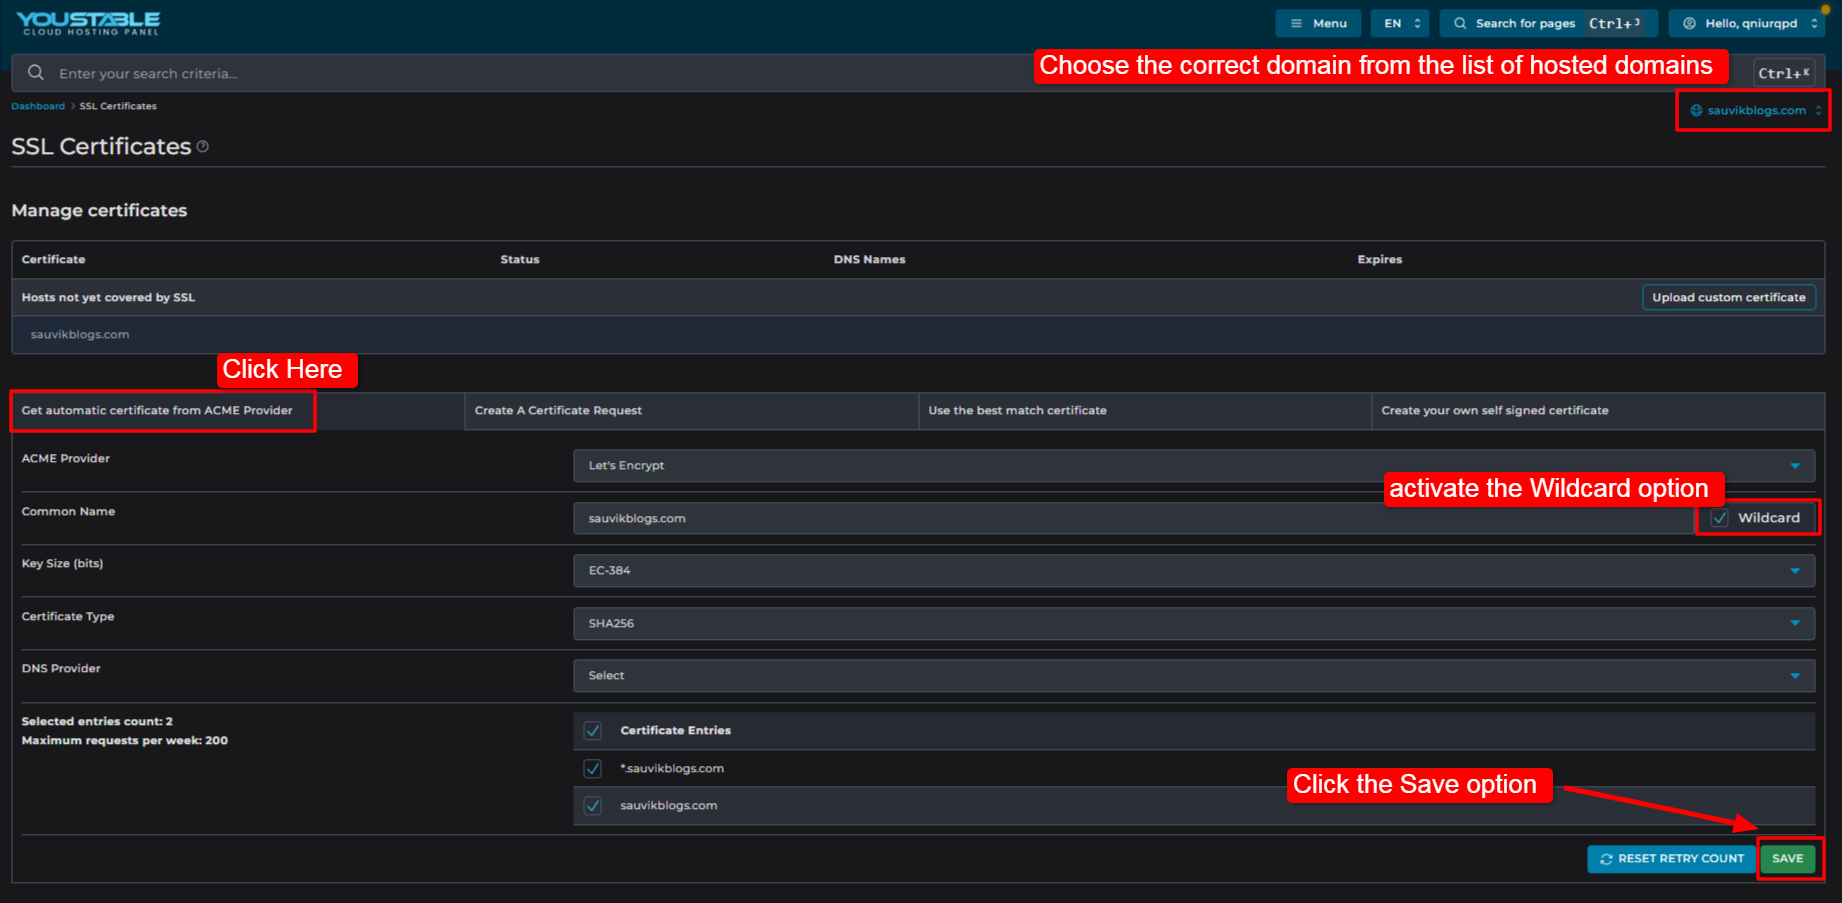Screen dimensions: 1842x903
Task: Click the Common Name input field
Action: tap(1134, 518)
